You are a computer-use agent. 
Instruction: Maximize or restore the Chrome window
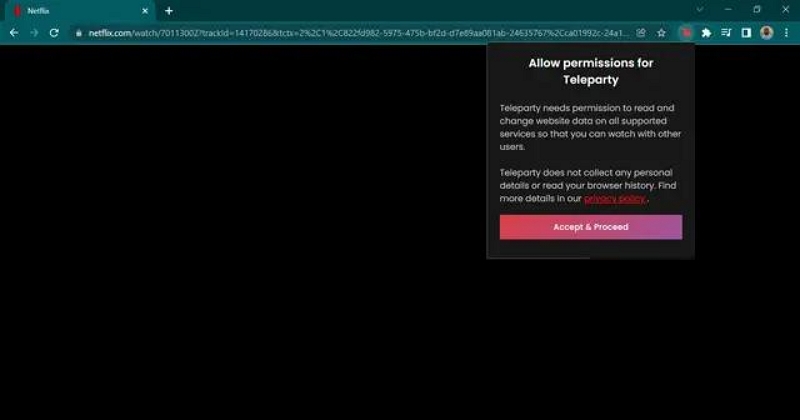(x=756, y=10)
